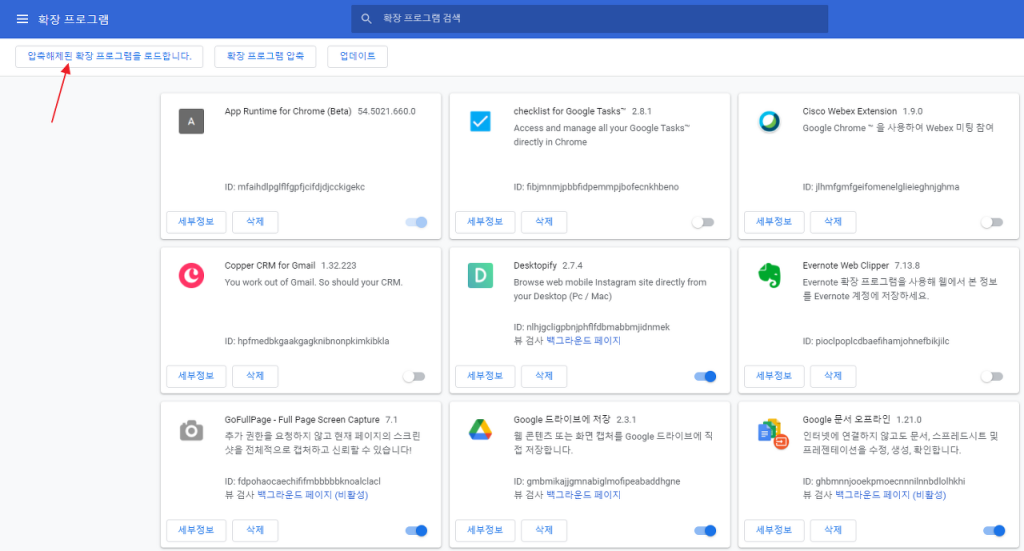
Task: Open 세부정보 for Cisco Webex Extension
Action: [x=774, y=222]
